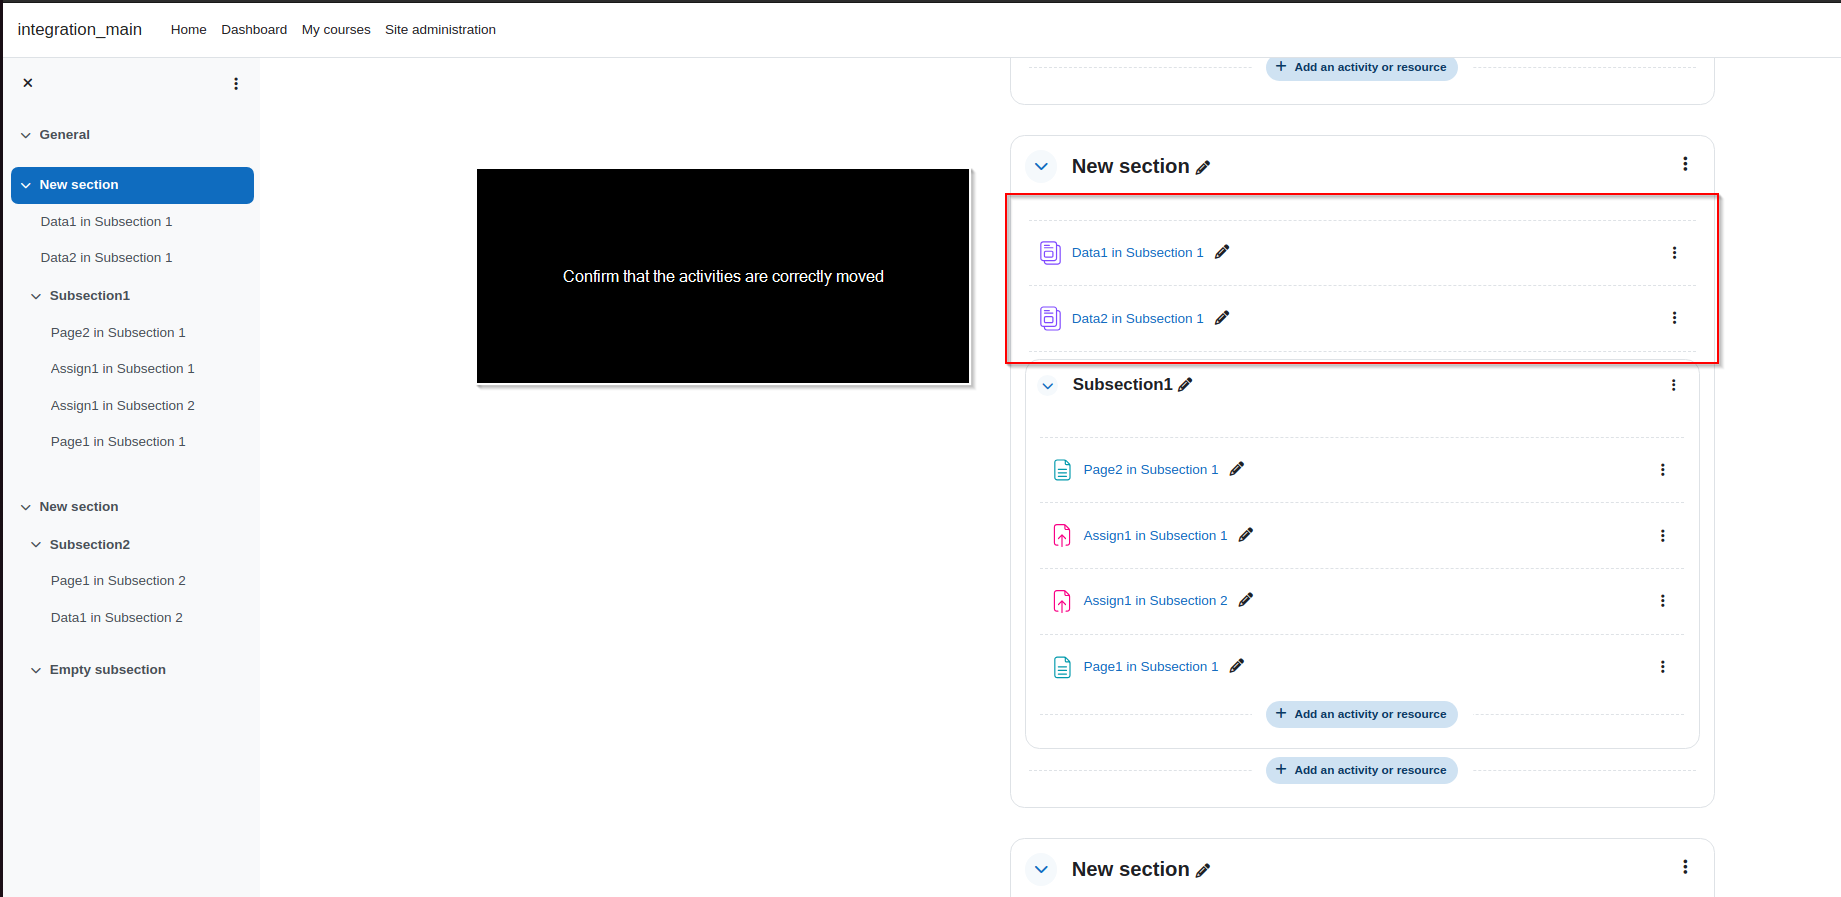
Task: Collapse Empty subsection chevron in index
Action: [36, 670]
